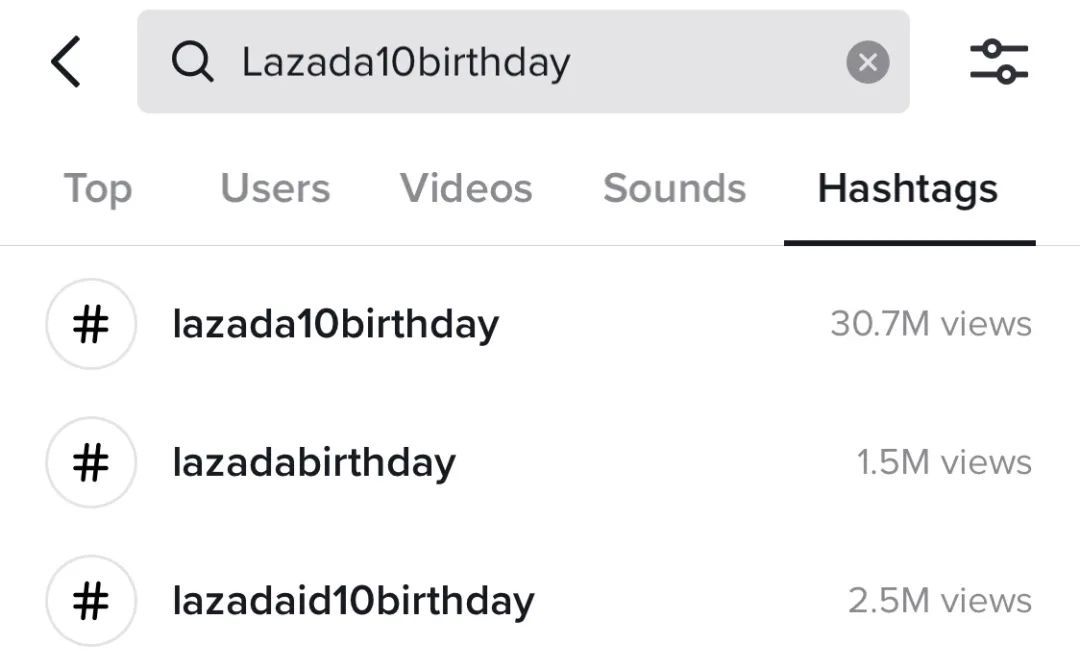Clear the search query with the X icon
This screenshot has height=669, width=1080.
[x=868, y=61]
